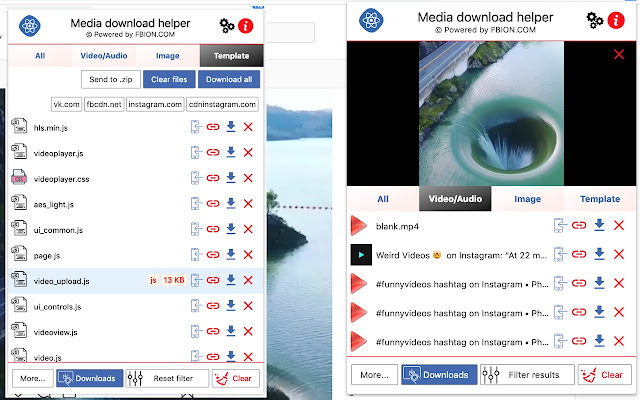The width and height of the screenshot is (640, 400).
Task: Filter by fbcdn.net domain
Action: coord(104,104)
